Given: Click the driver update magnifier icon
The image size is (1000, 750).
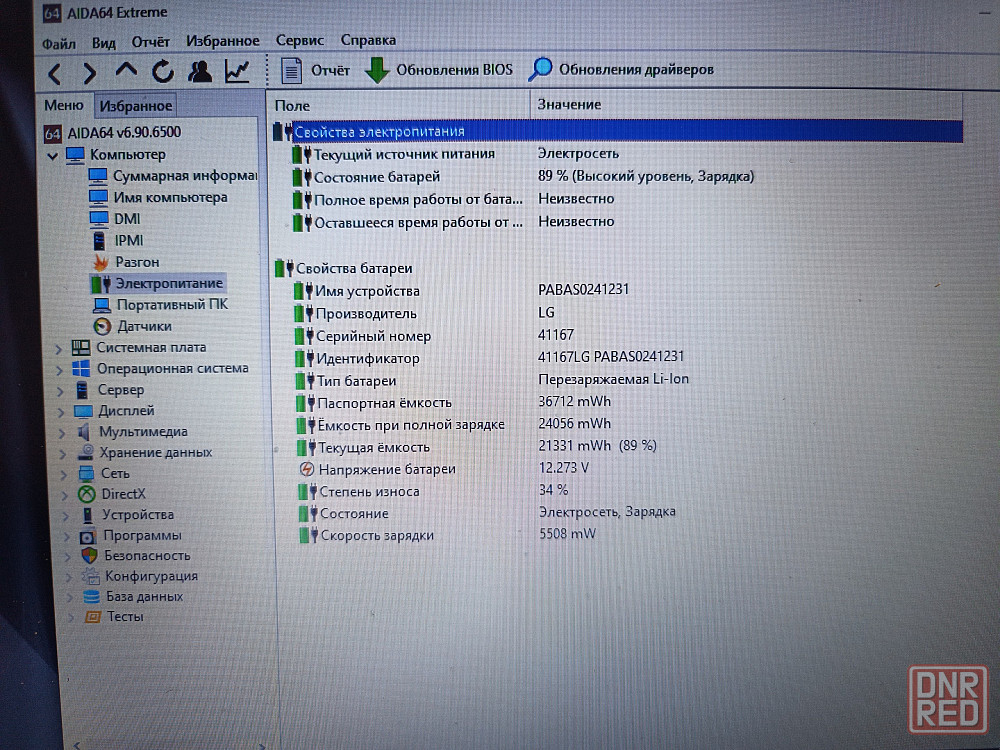Looking at the screenshot, I should click(x=540, y=69).
